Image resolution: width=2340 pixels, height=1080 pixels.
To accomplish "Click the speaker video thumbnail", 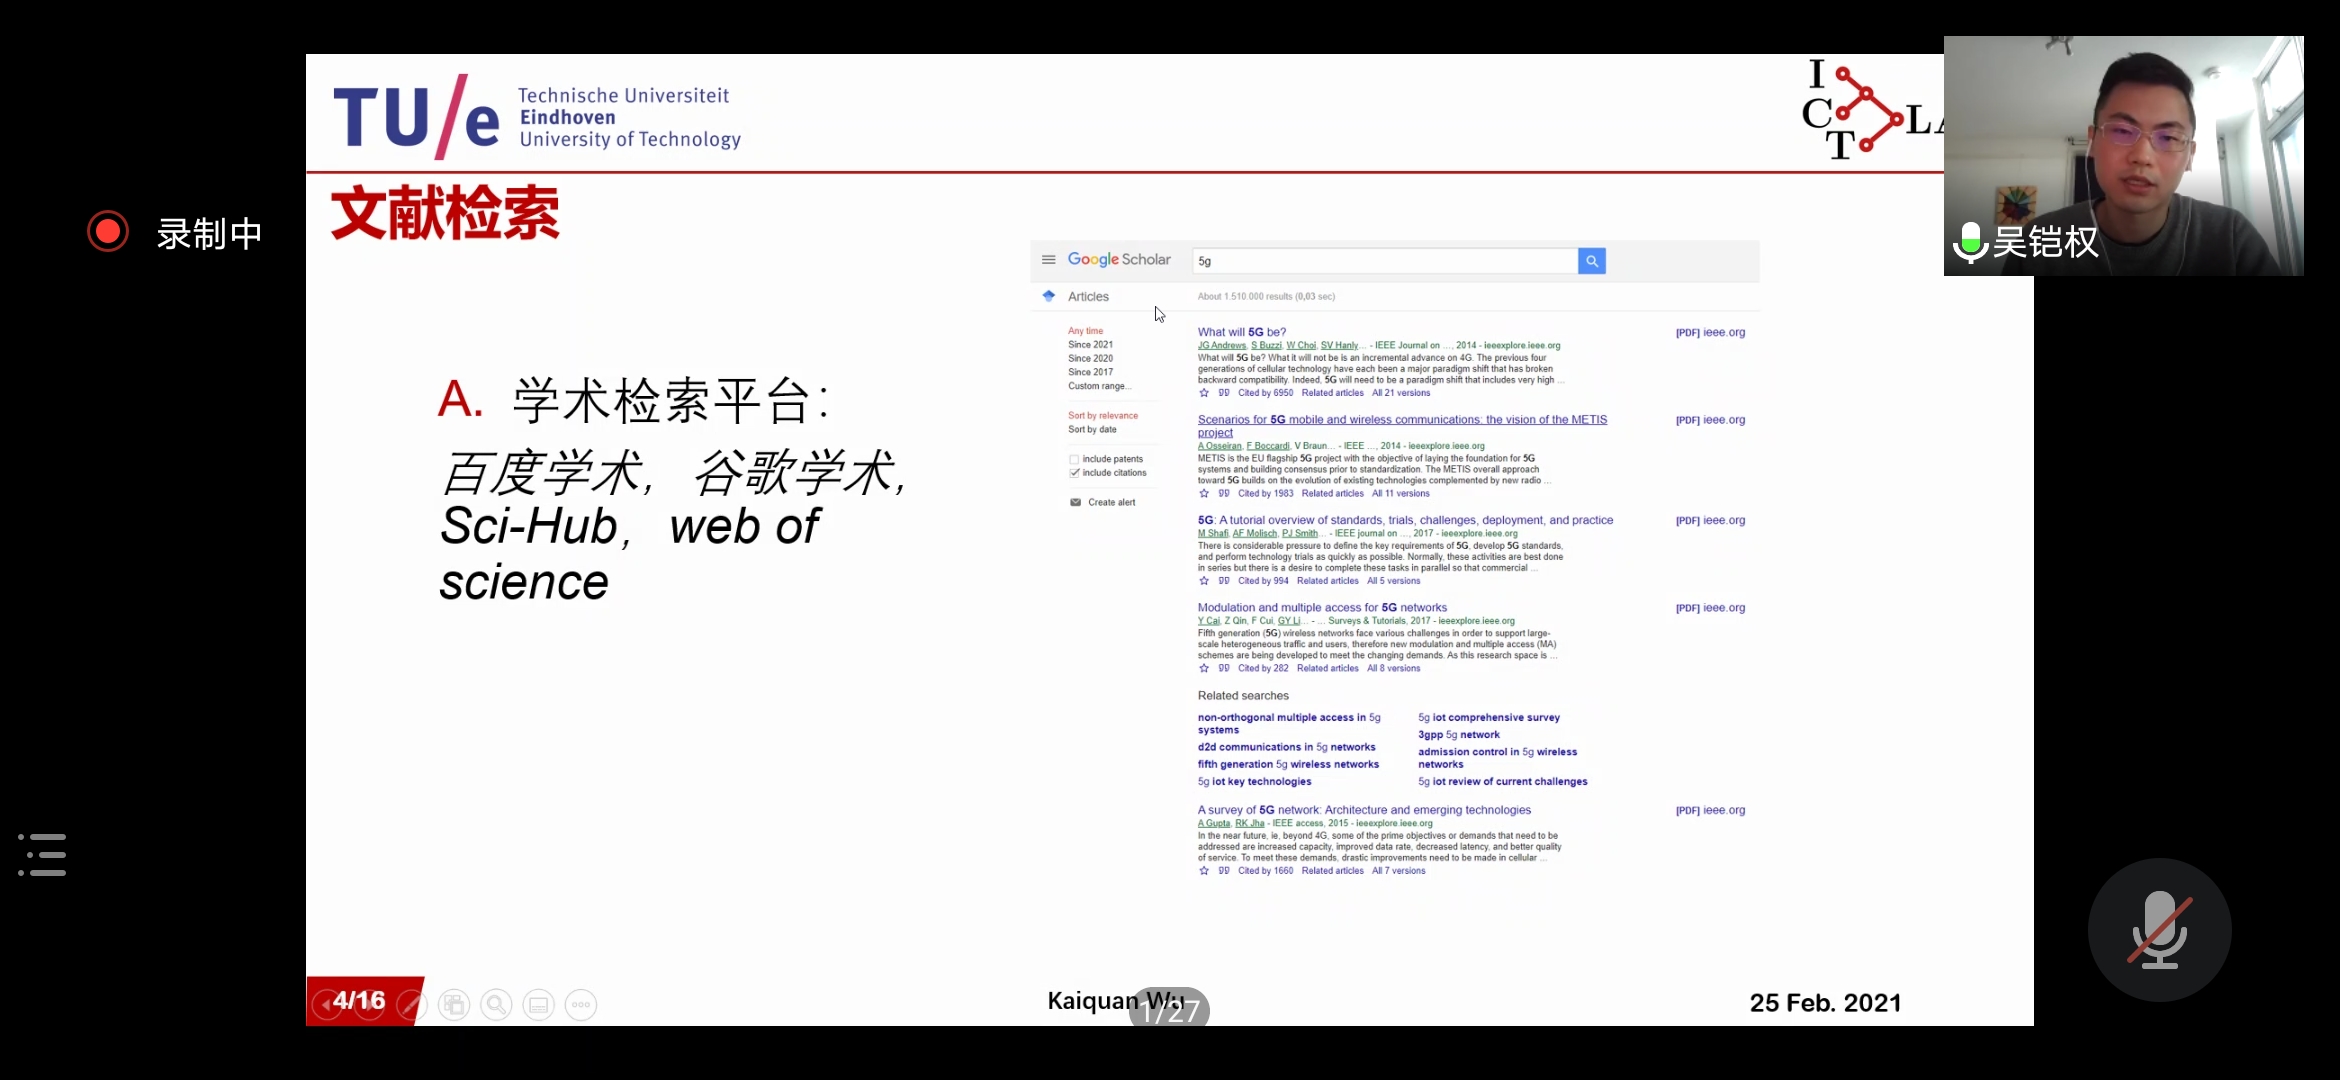I will tap(2123, 155).
